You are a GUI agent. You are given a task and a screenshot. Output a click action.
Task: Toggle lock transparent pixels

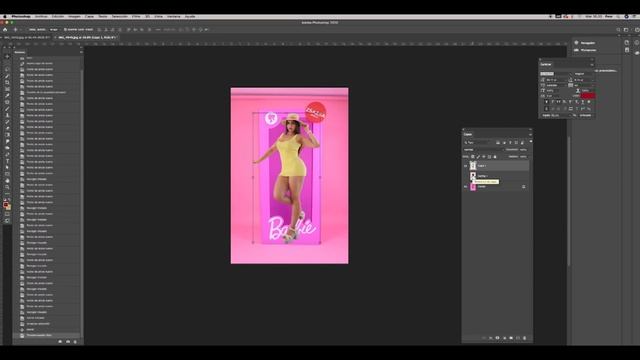point(473,157)
